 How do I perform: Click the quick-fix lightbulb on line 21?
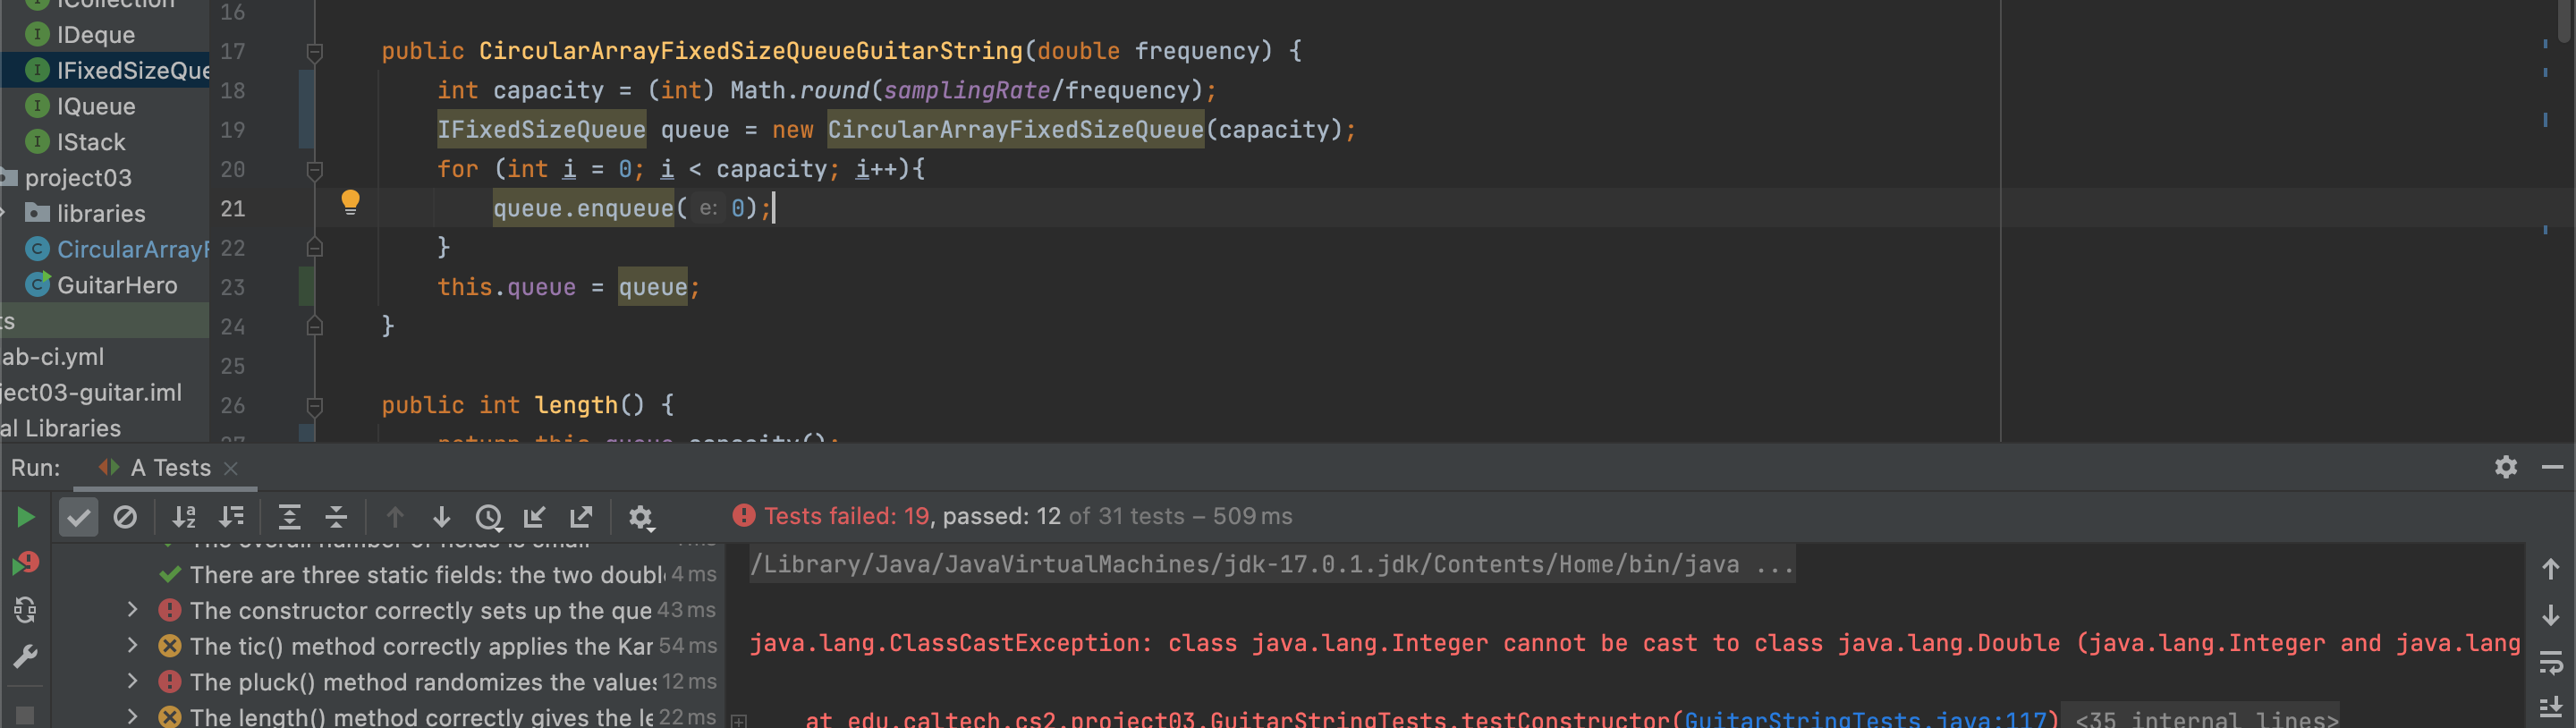(x=350, y=202)
